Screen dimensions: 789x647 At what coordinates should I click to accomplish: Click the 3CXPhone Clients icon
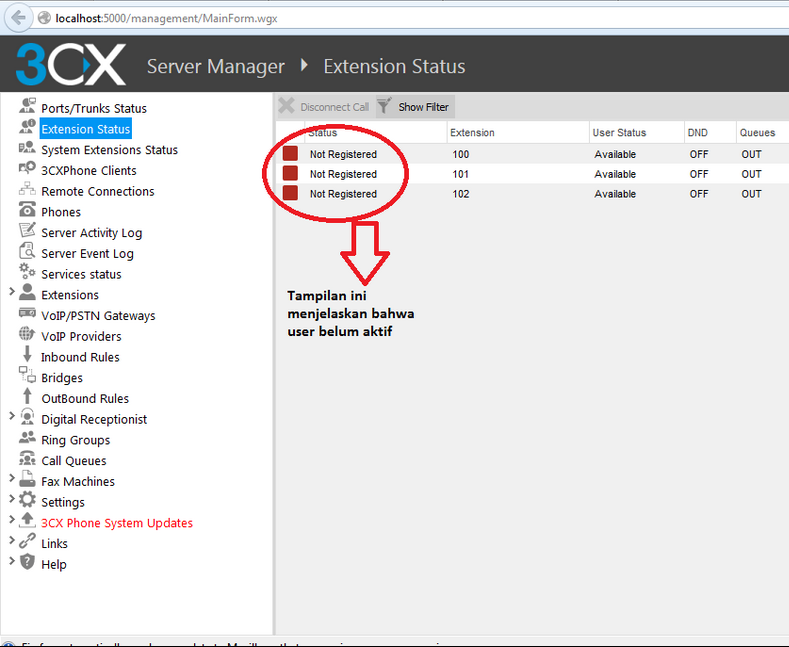[x=27, y=168]
